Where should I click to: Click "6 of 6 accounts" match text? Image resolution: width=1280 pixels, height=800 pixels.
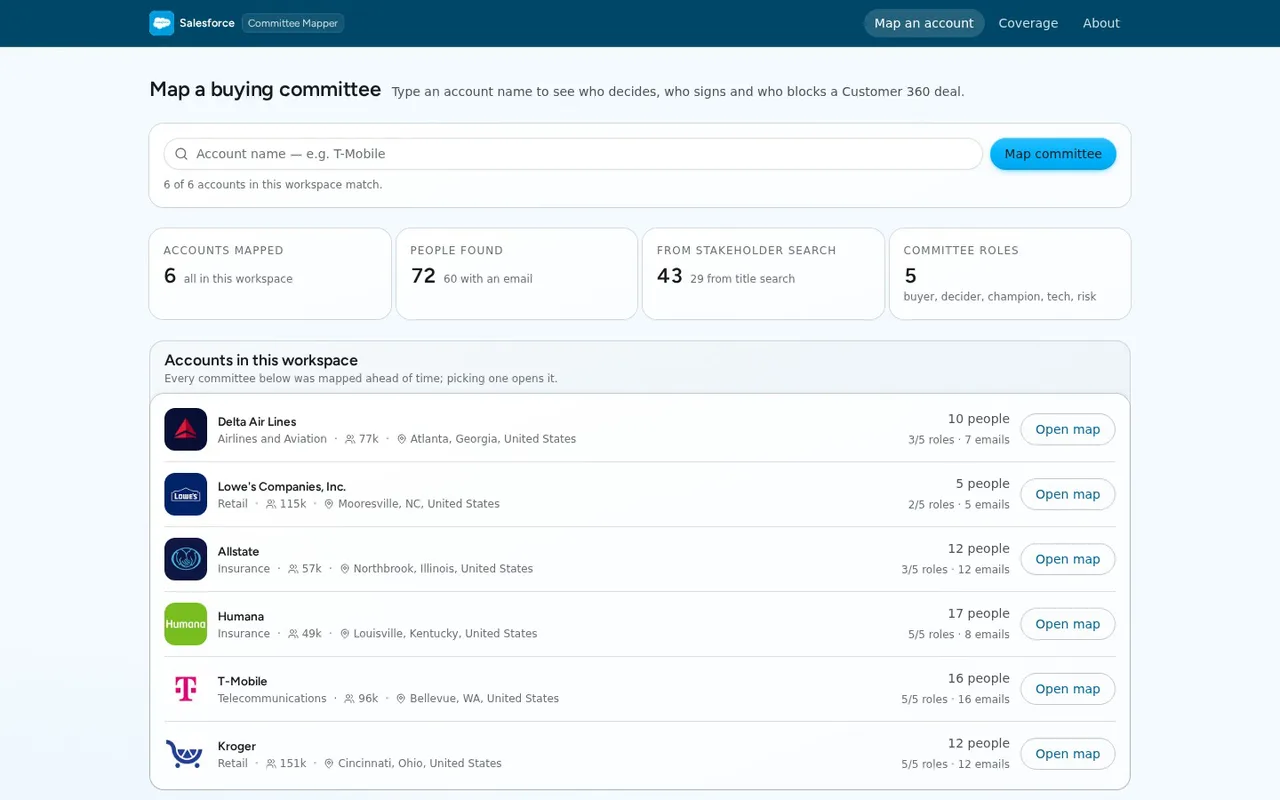click(x=273, y=185)
